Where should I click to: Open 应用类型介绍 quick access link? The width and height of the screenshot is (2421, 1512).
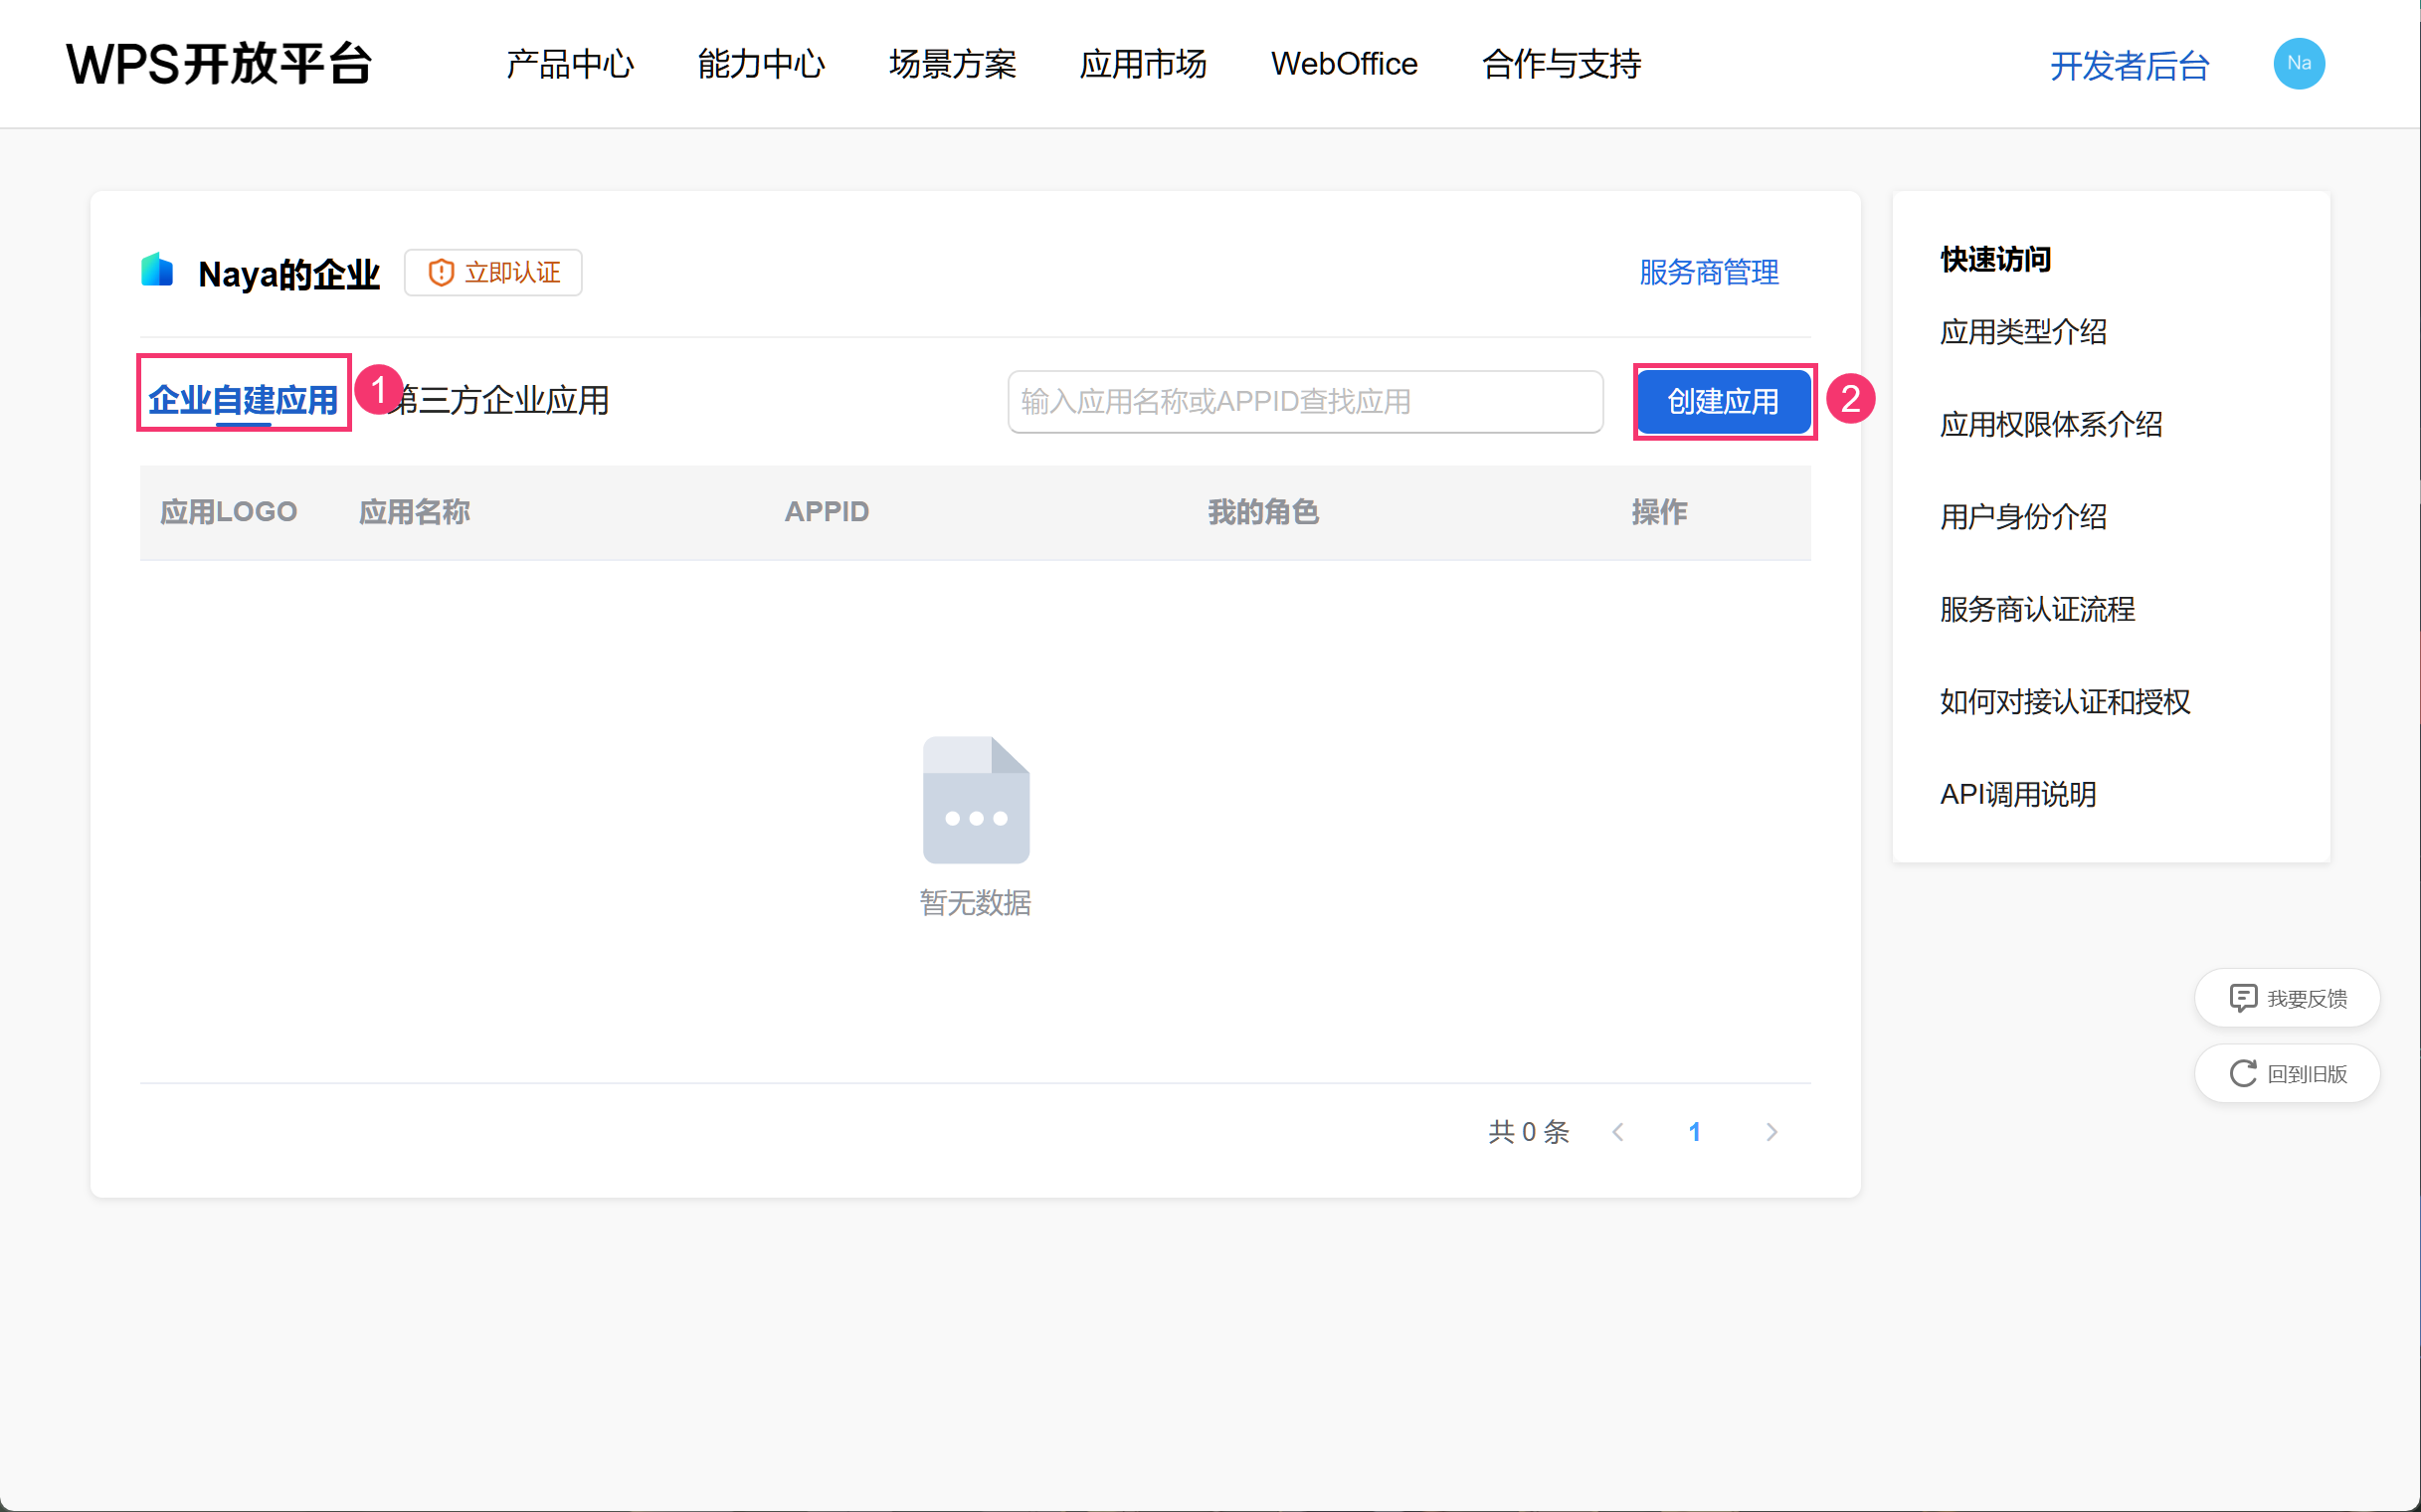click(x=2022, y=331)
